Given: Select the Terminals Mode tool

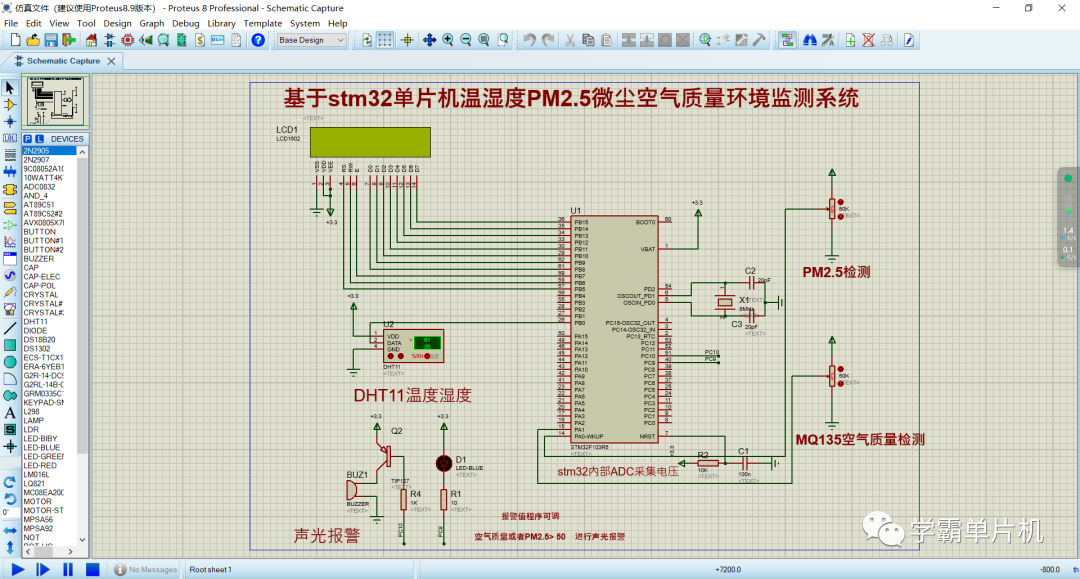Looking at the screenshot, I should point(10,207).
